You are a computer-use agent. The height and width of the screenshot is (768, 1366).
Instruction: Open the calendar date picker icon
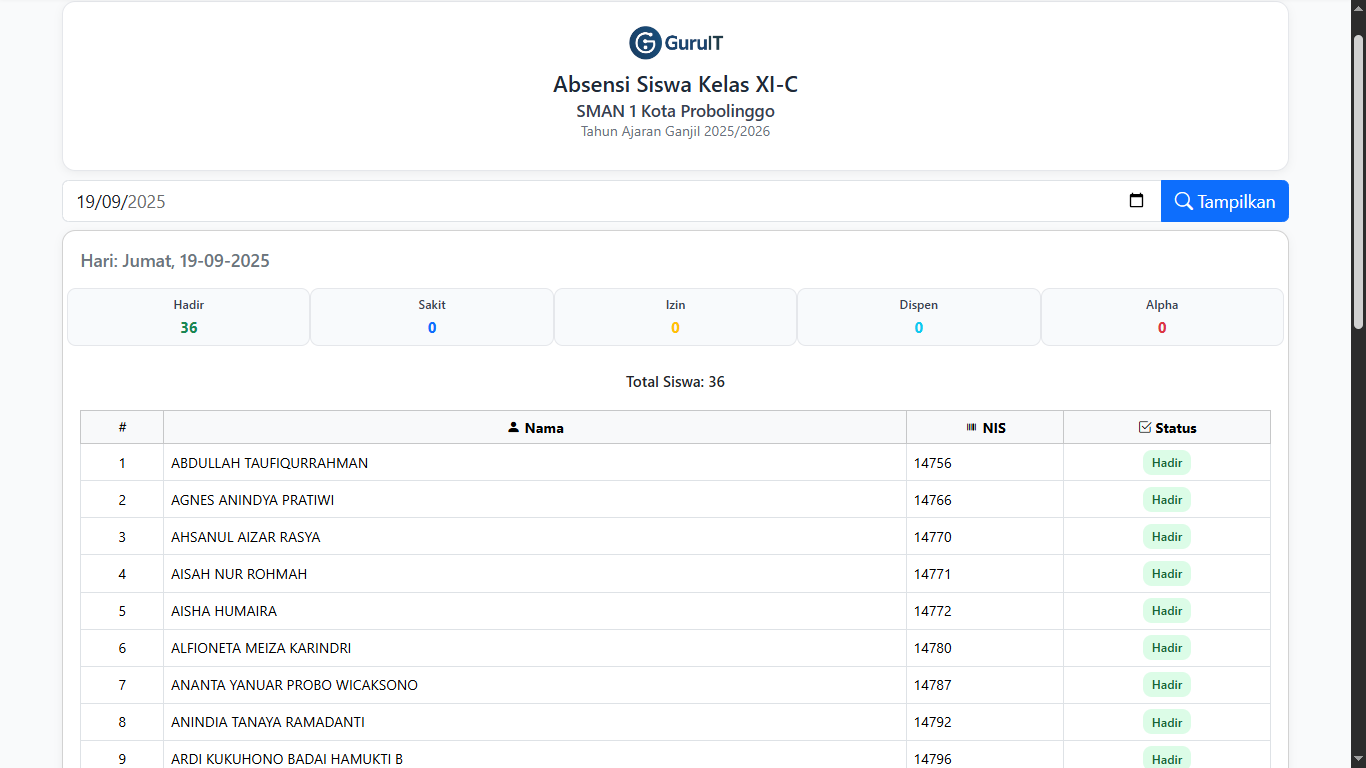click(1136, 201)
